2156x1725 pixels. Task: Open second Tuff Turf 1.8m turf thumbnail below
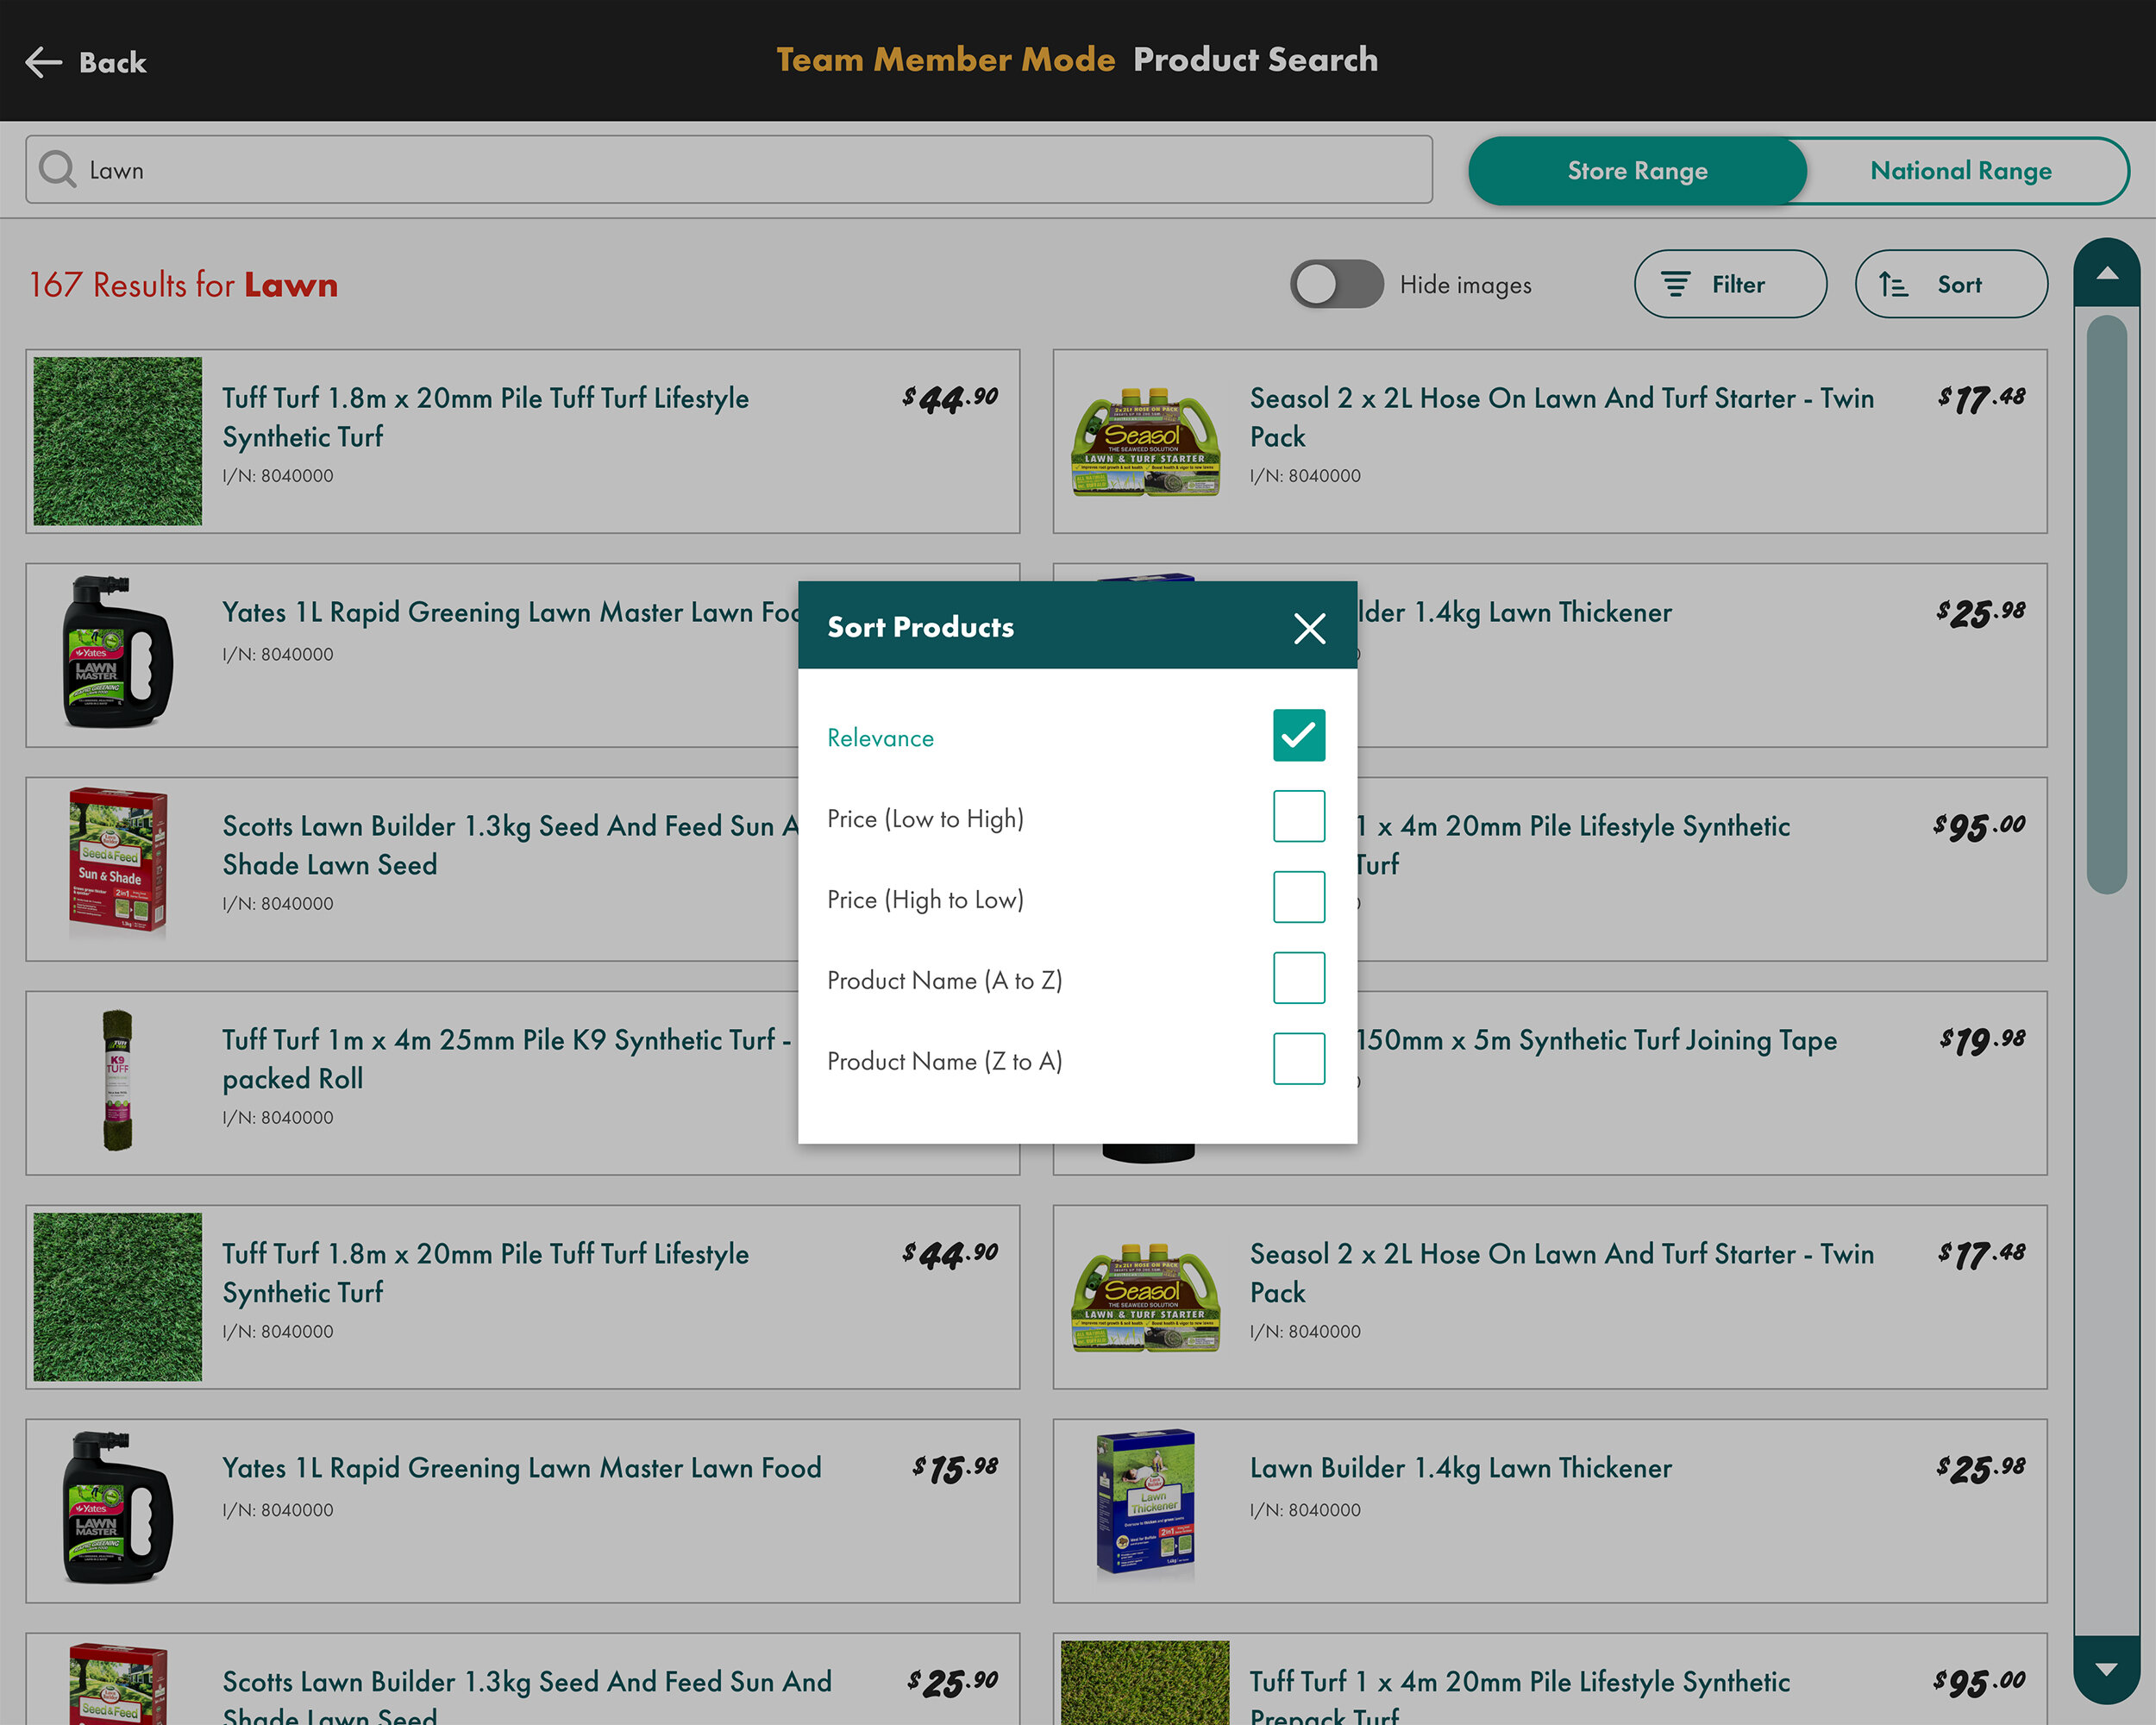click(118, 1297)
